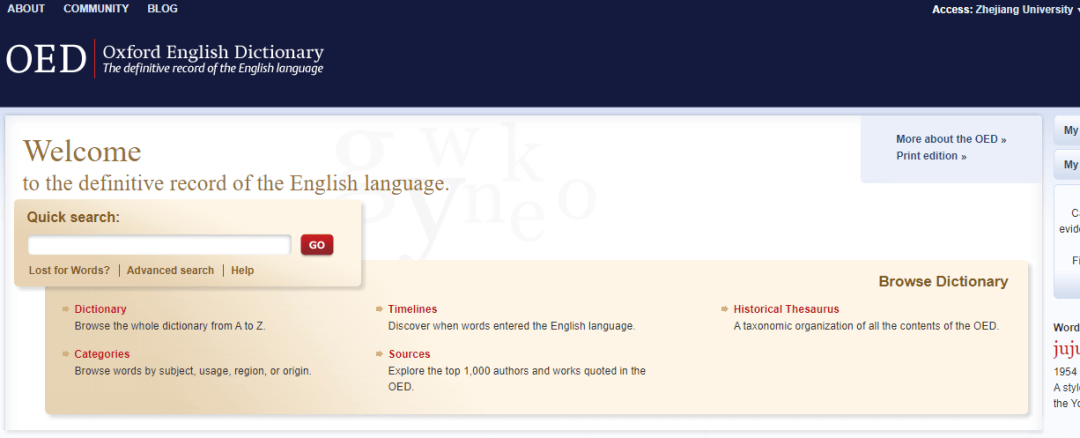Screen dimensions: 1080x438
Task: Open the Historical Thesaurus link
Action: click(x=787, y=309)
